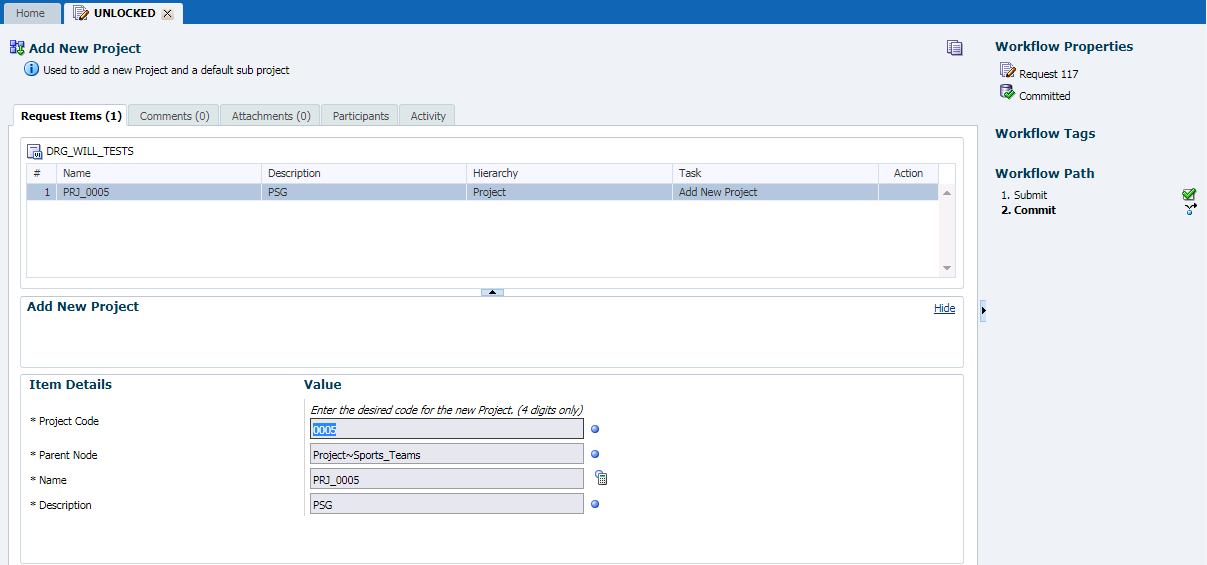Open the Attachments (0) tab

270,116
